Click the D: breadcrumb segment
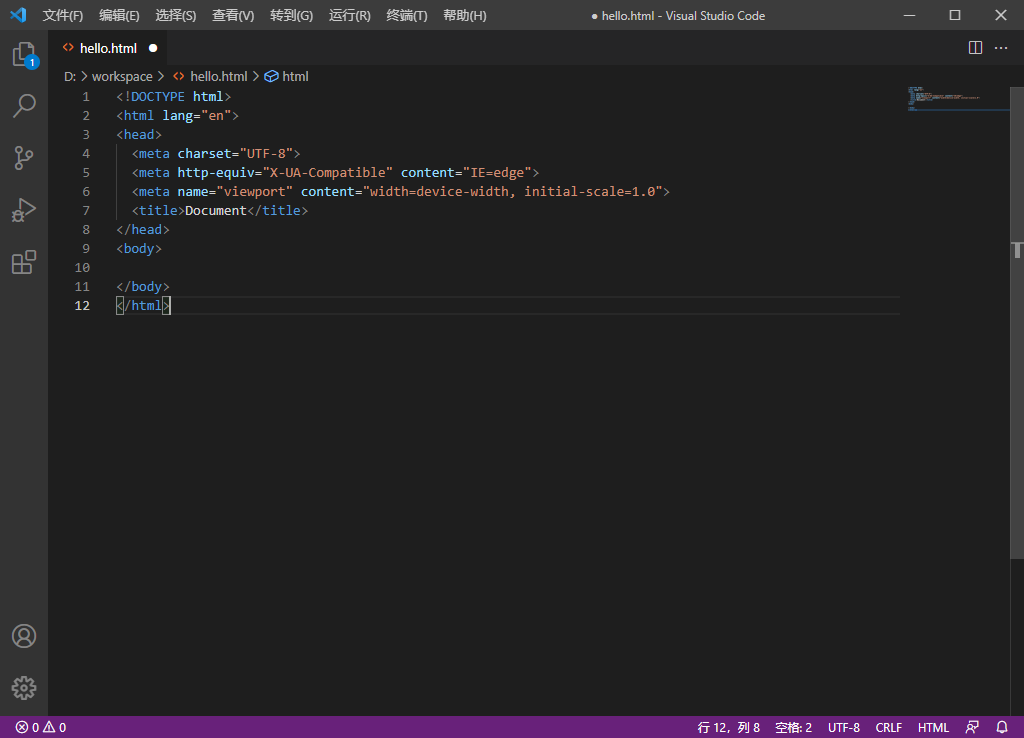This screenshot has width=1024, height=738. [x=70, y=76]
